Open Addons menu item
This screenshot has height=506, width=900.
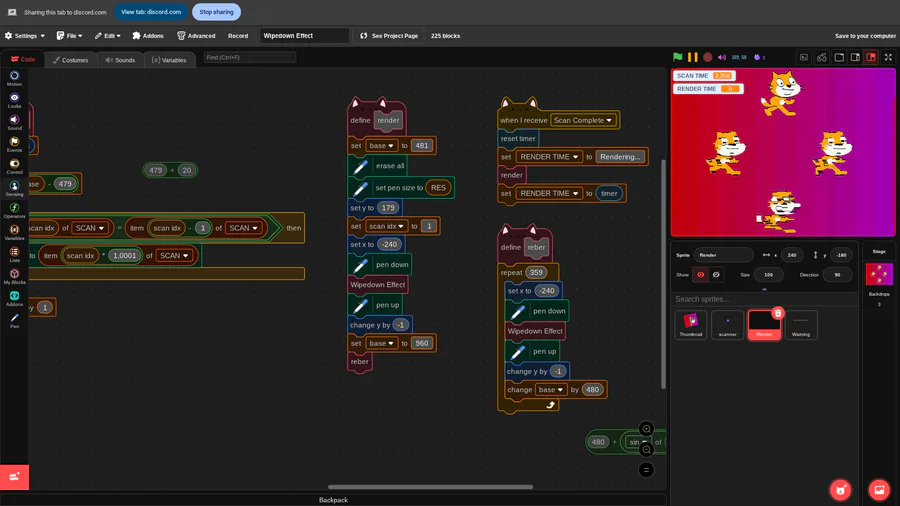[148, 36]
